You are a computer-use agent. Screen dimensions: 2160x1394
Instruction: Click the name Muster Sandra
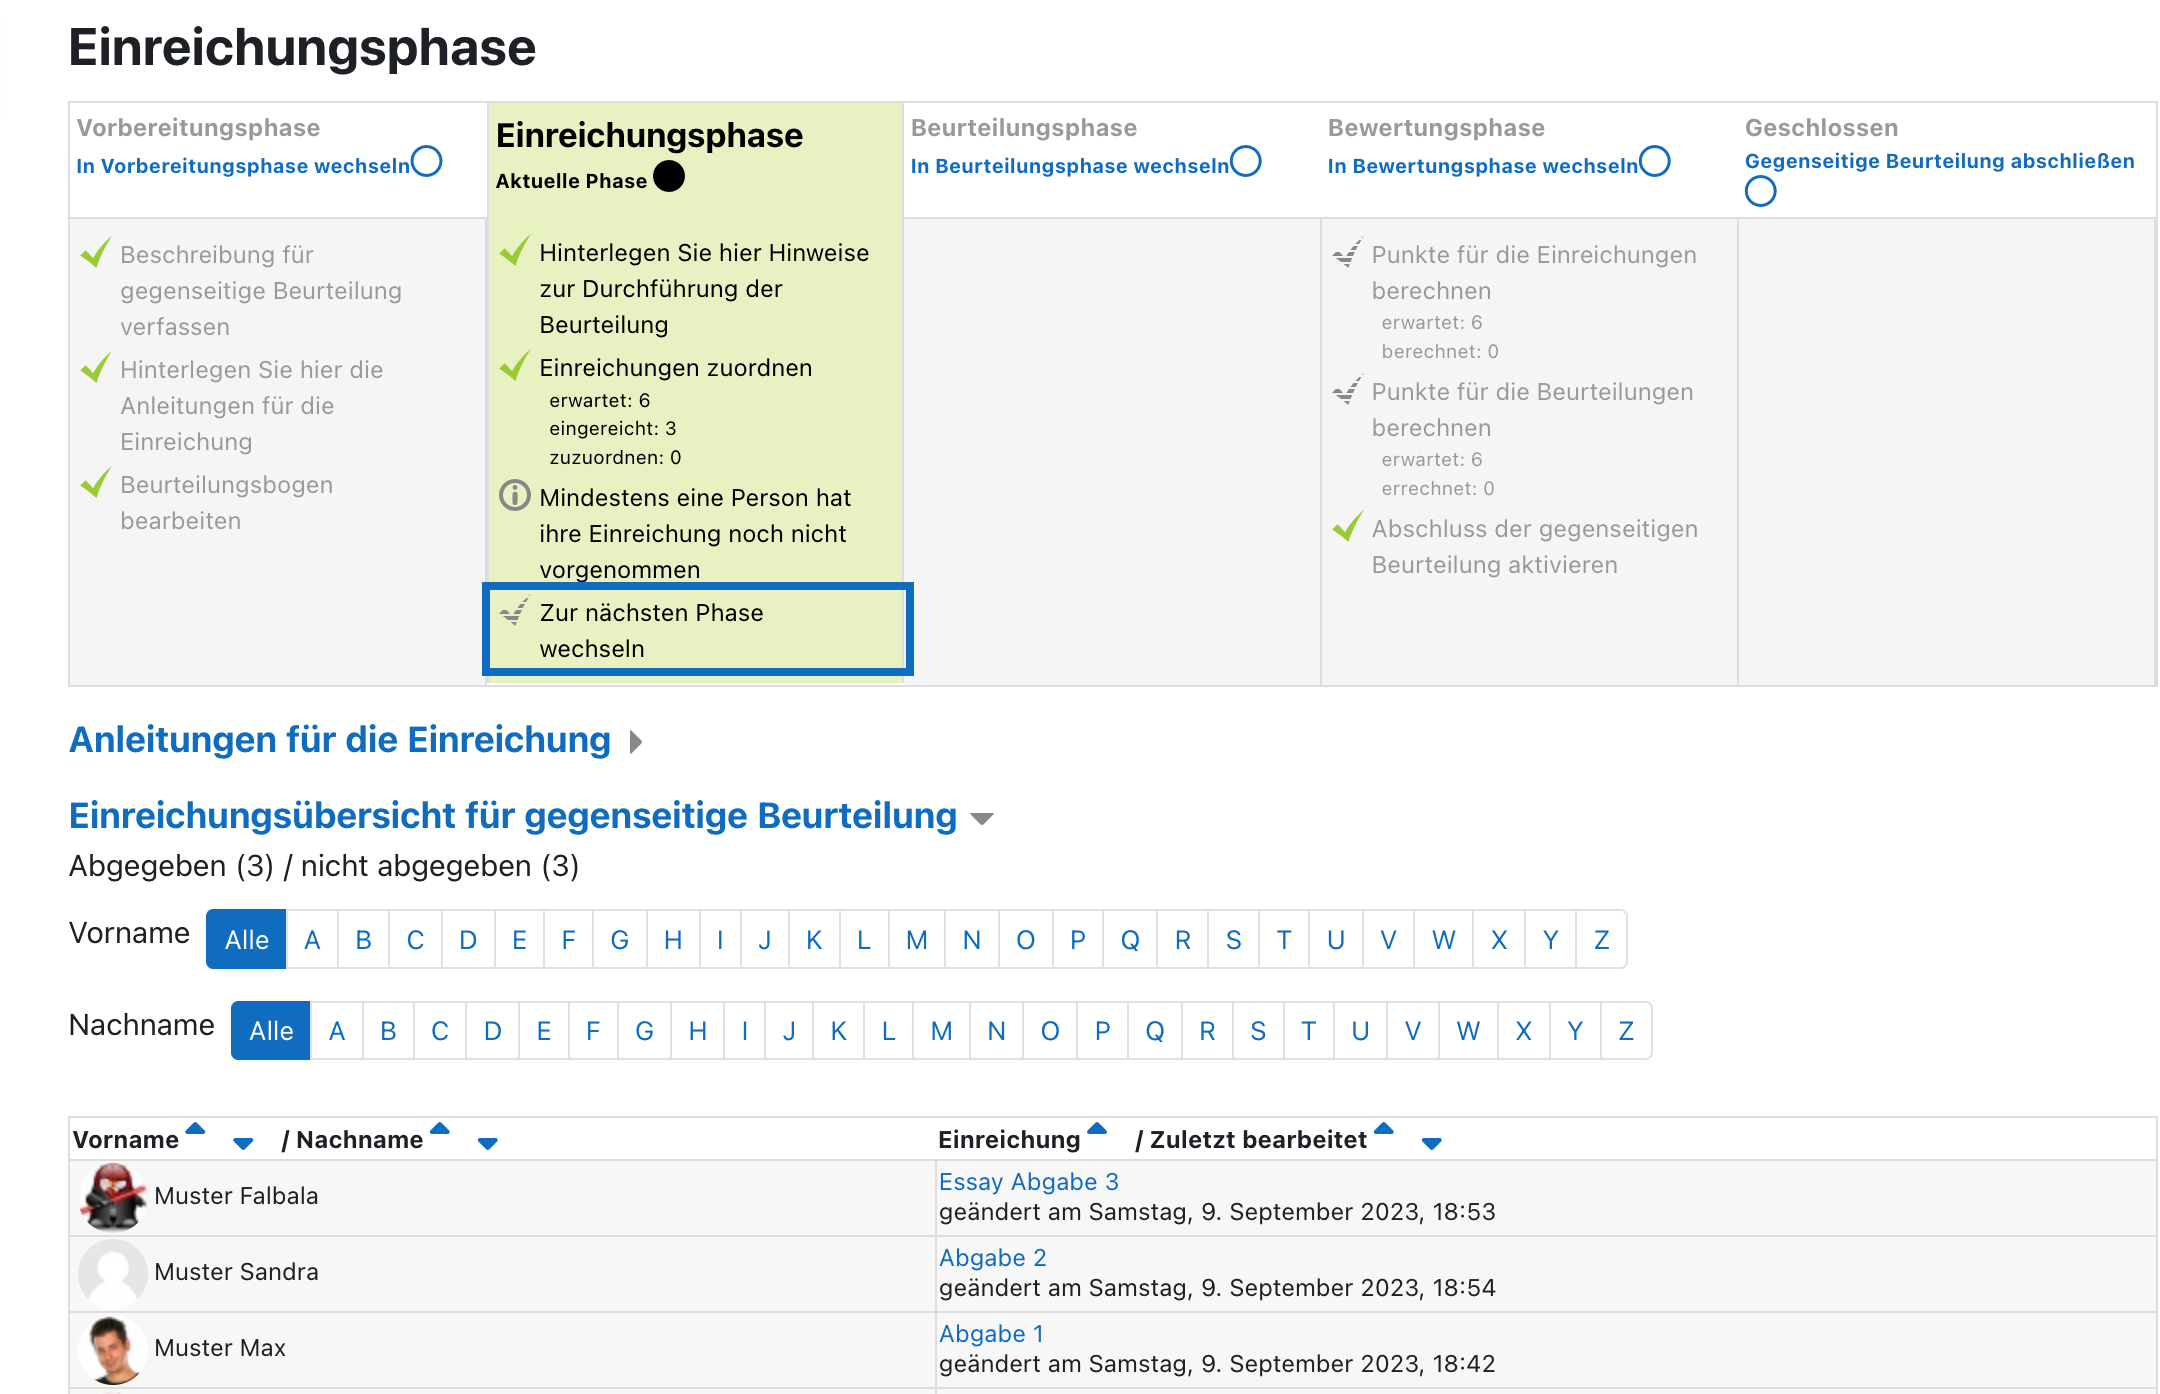point(236,1271)
